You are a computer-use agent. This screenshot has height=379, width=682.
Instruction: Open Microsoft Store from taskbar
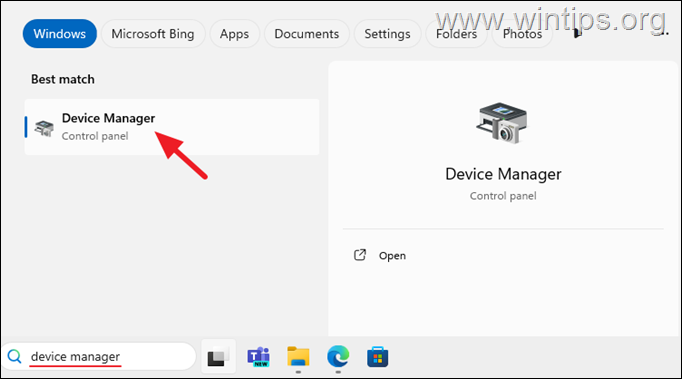378,357
